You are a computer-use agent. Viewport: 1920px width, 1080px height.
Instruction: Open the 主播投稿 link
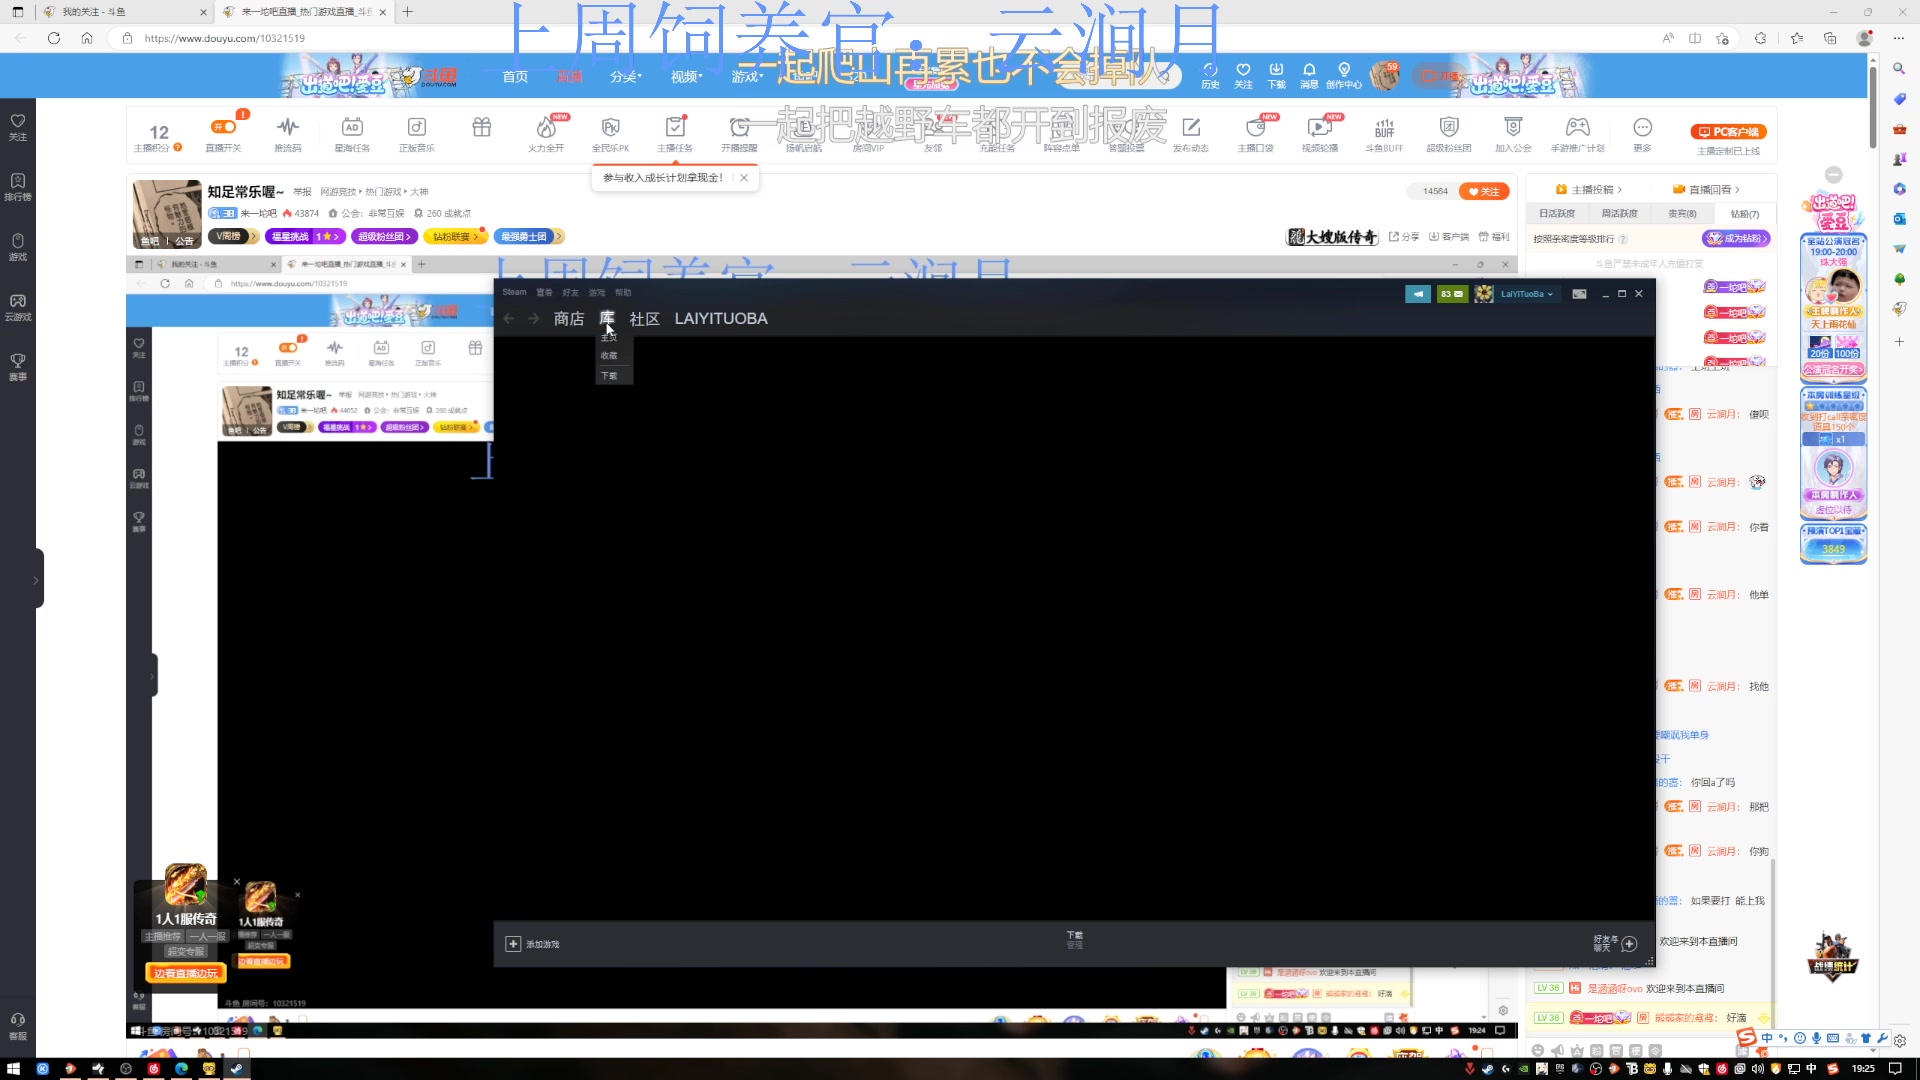(x=1589, y=189)
